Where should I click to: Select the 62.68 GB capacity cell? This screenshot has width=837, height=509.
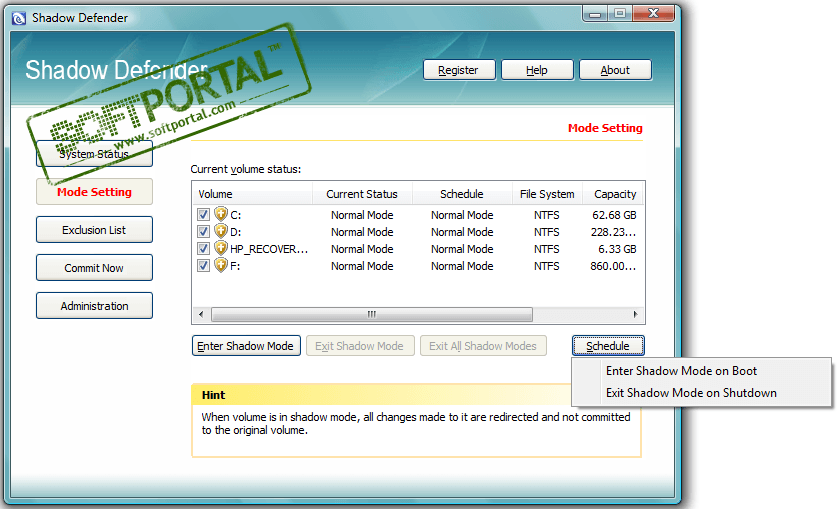pyautogui.click(x=614, y=215)
